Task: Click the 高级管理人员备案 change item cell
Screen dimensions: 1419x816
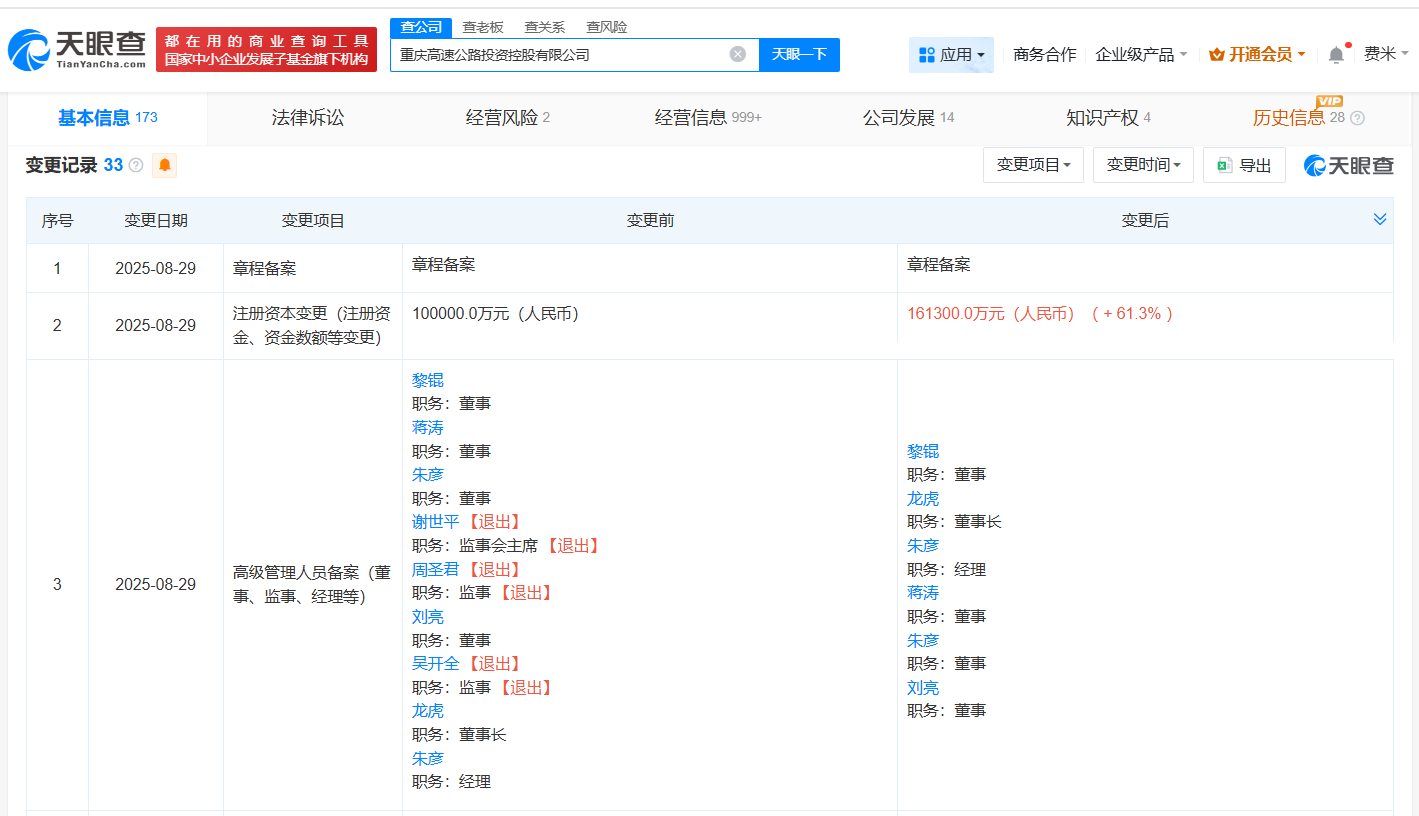Action: pyautogui.click(x=313, y=585)
